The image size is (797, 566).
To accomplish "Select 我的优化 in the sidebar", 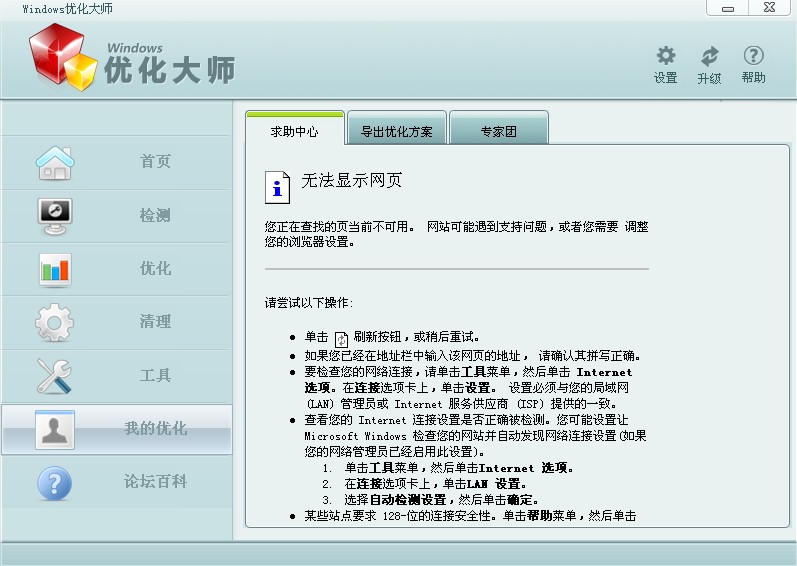I will click(116, 429).
